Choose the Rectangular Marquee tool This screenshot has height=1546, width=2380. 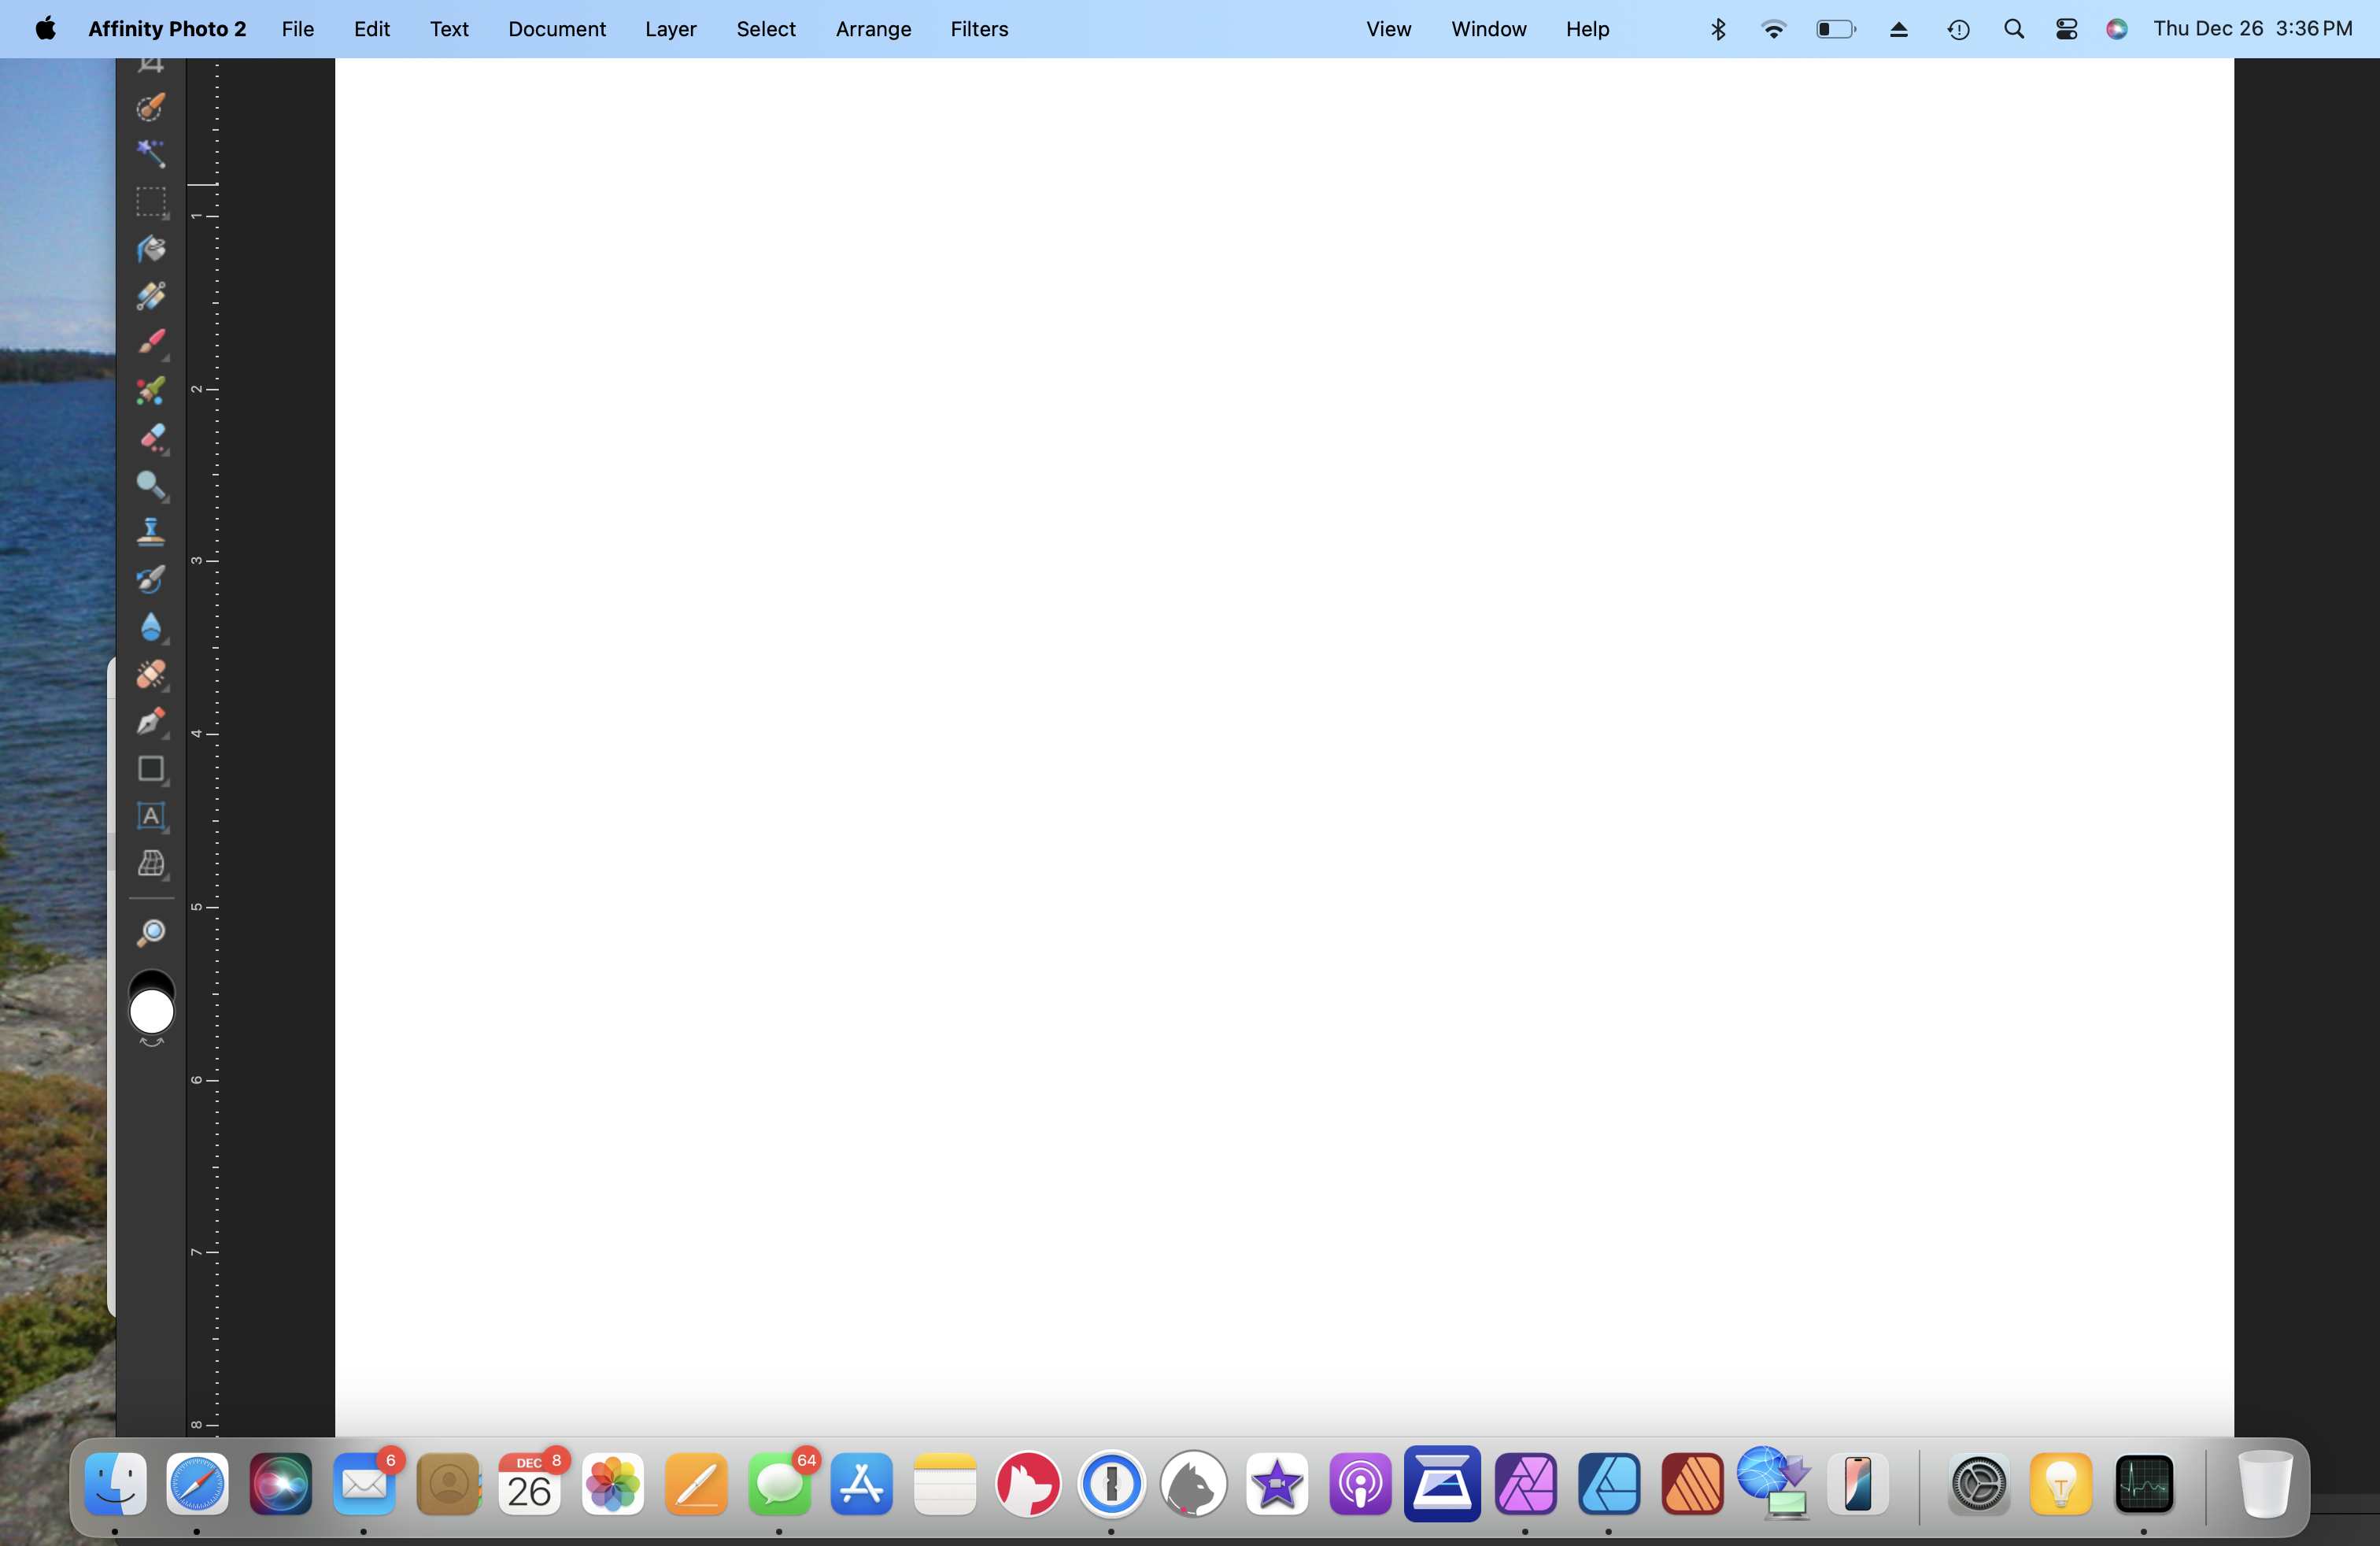click(x=150, y=201)
